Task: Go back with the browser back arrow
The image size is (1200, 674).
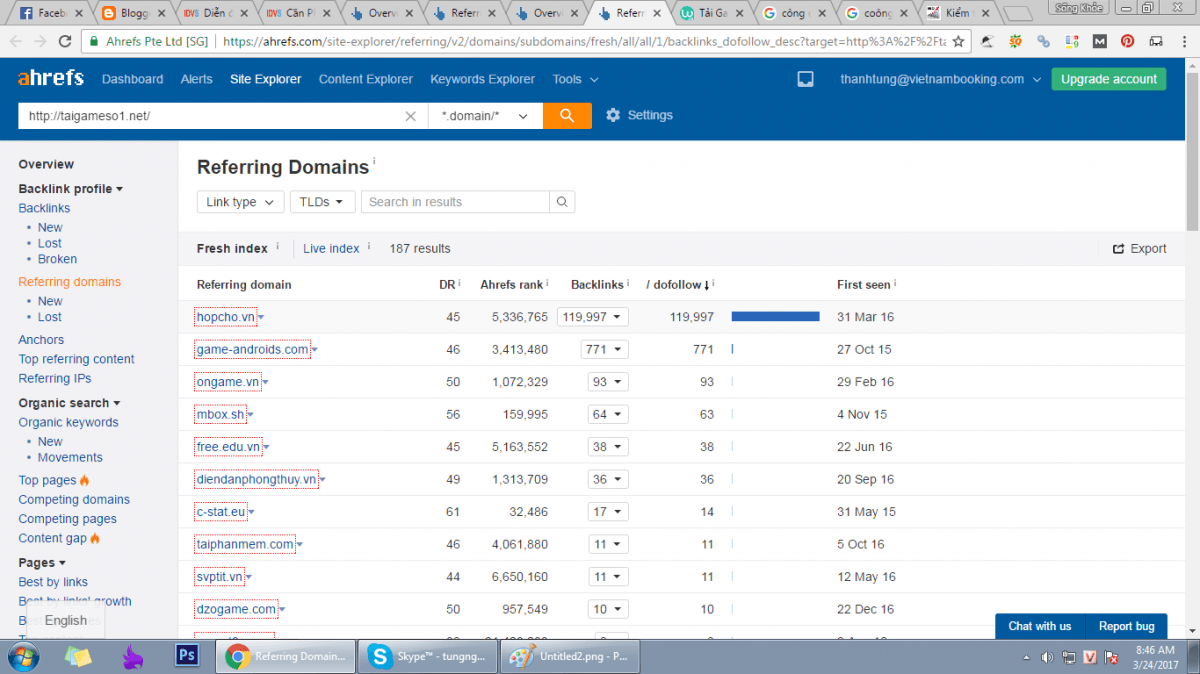Action: tap(15, 42)
